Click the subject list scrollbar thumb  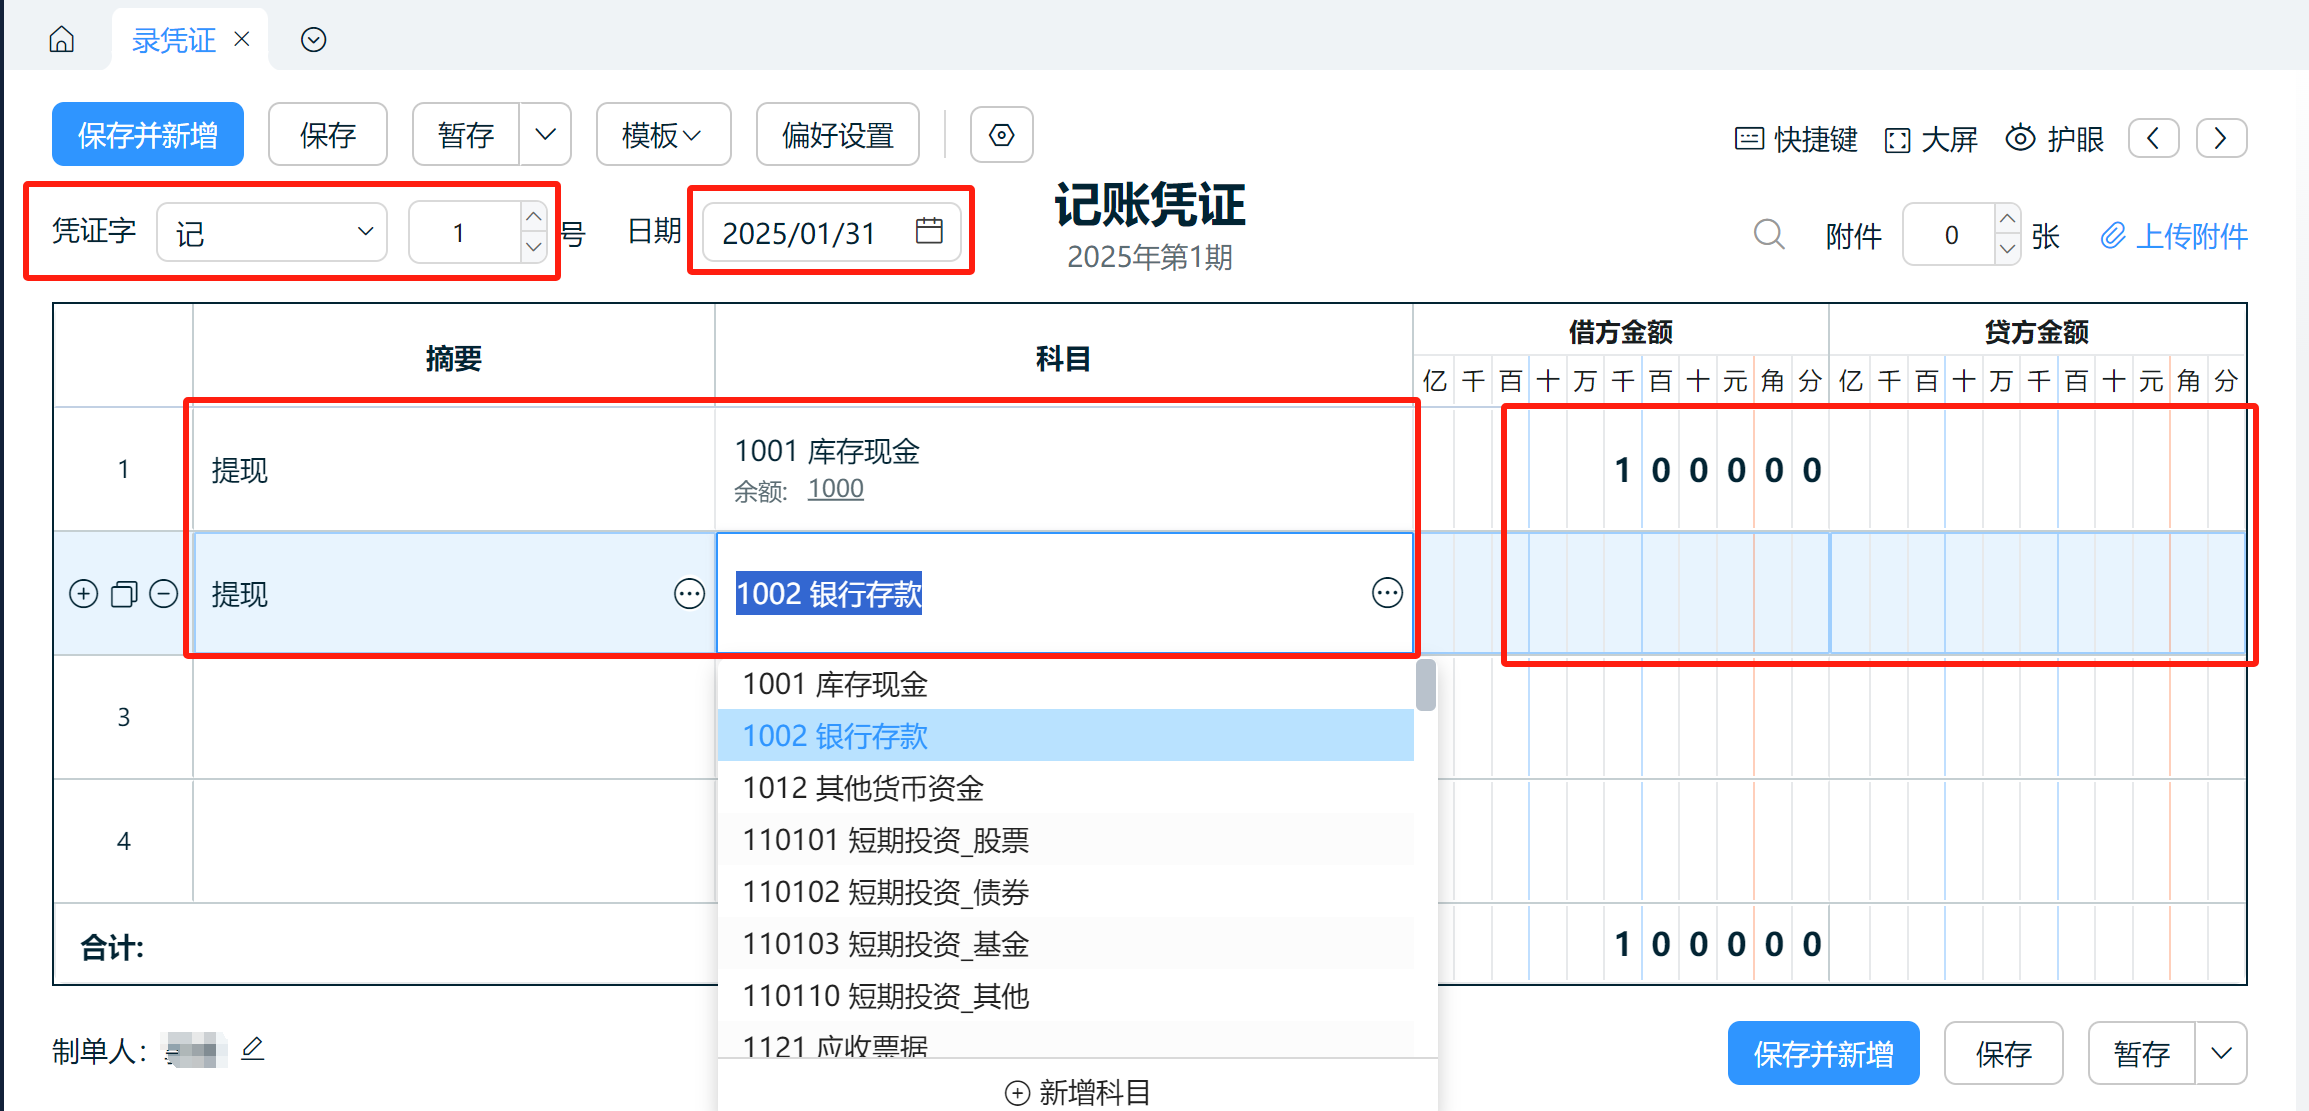tap(1426, 685)
